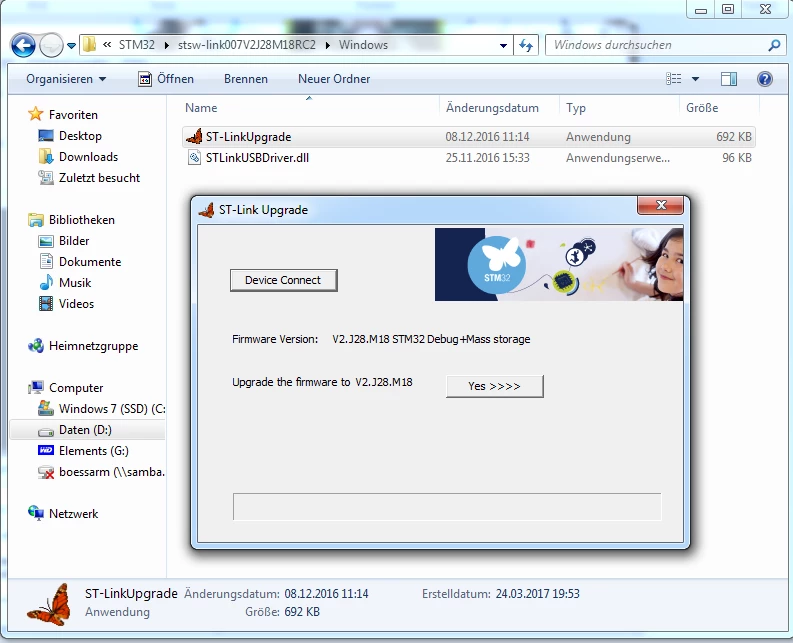Select the ST-LinkUpgrade file
Image resolution: width=793 pixels, height=643 pixels.
(x=468, y=137)
